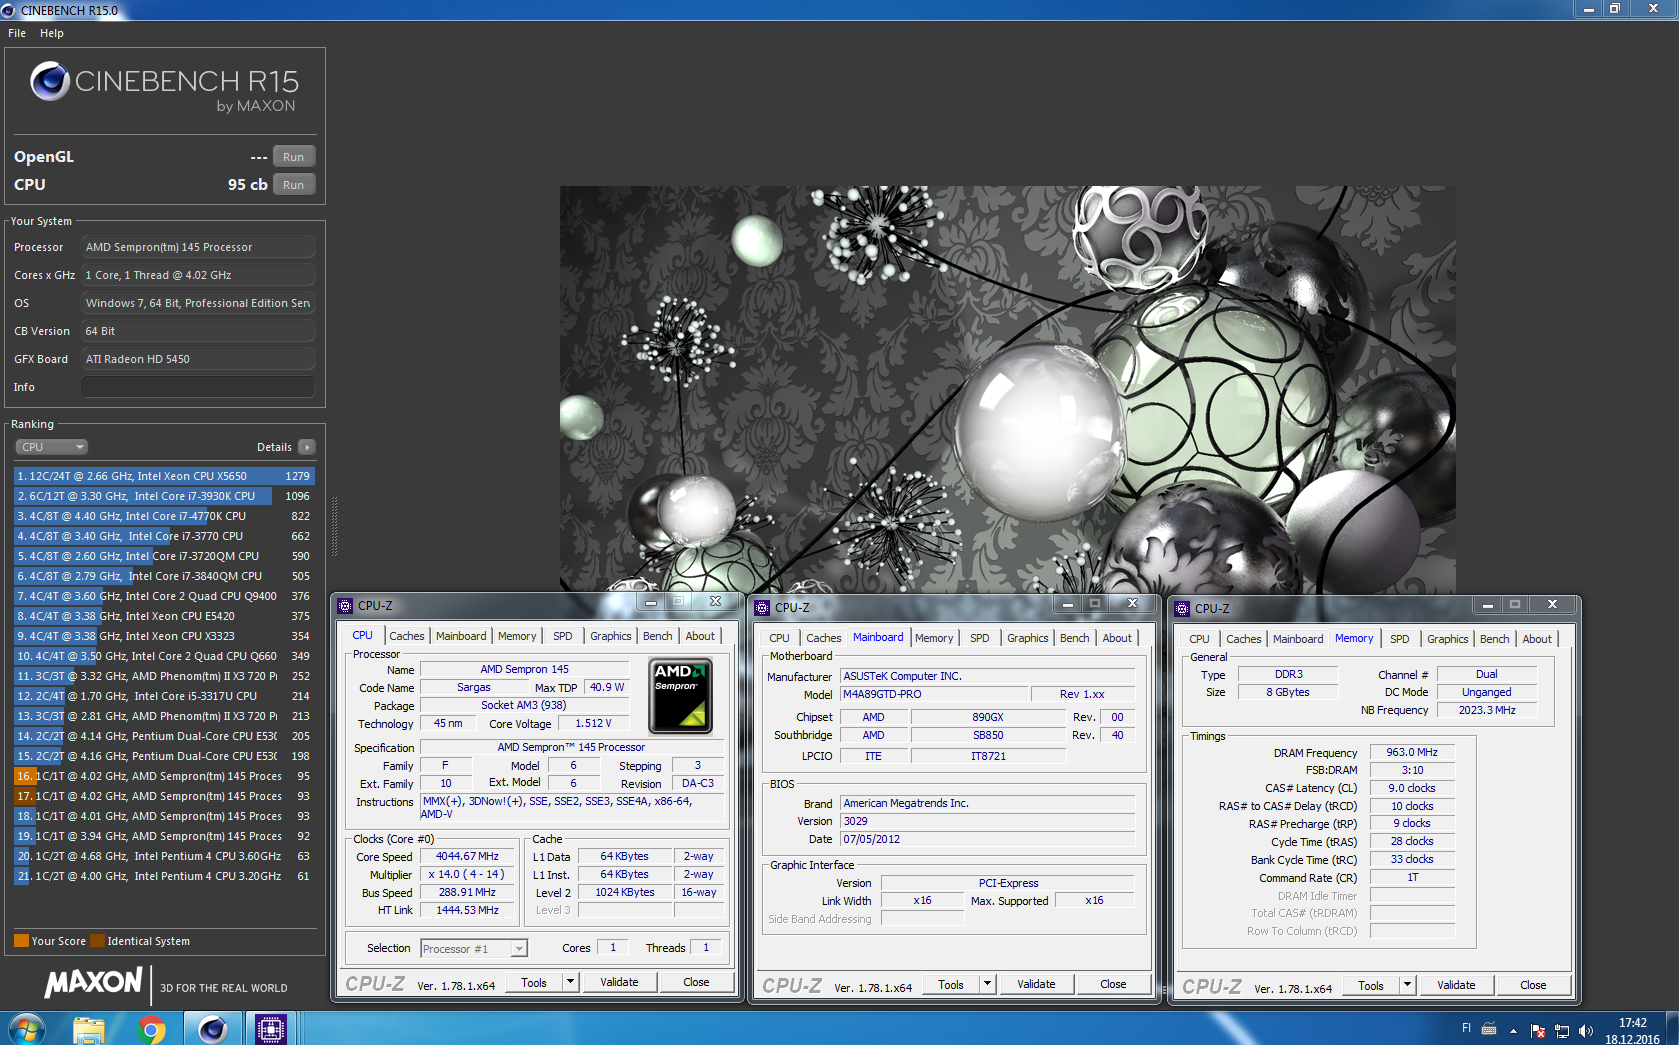The width and height of the screenshot is (1679, 1045).
Task: Open ranking Details arrow button
Action: 307,447
